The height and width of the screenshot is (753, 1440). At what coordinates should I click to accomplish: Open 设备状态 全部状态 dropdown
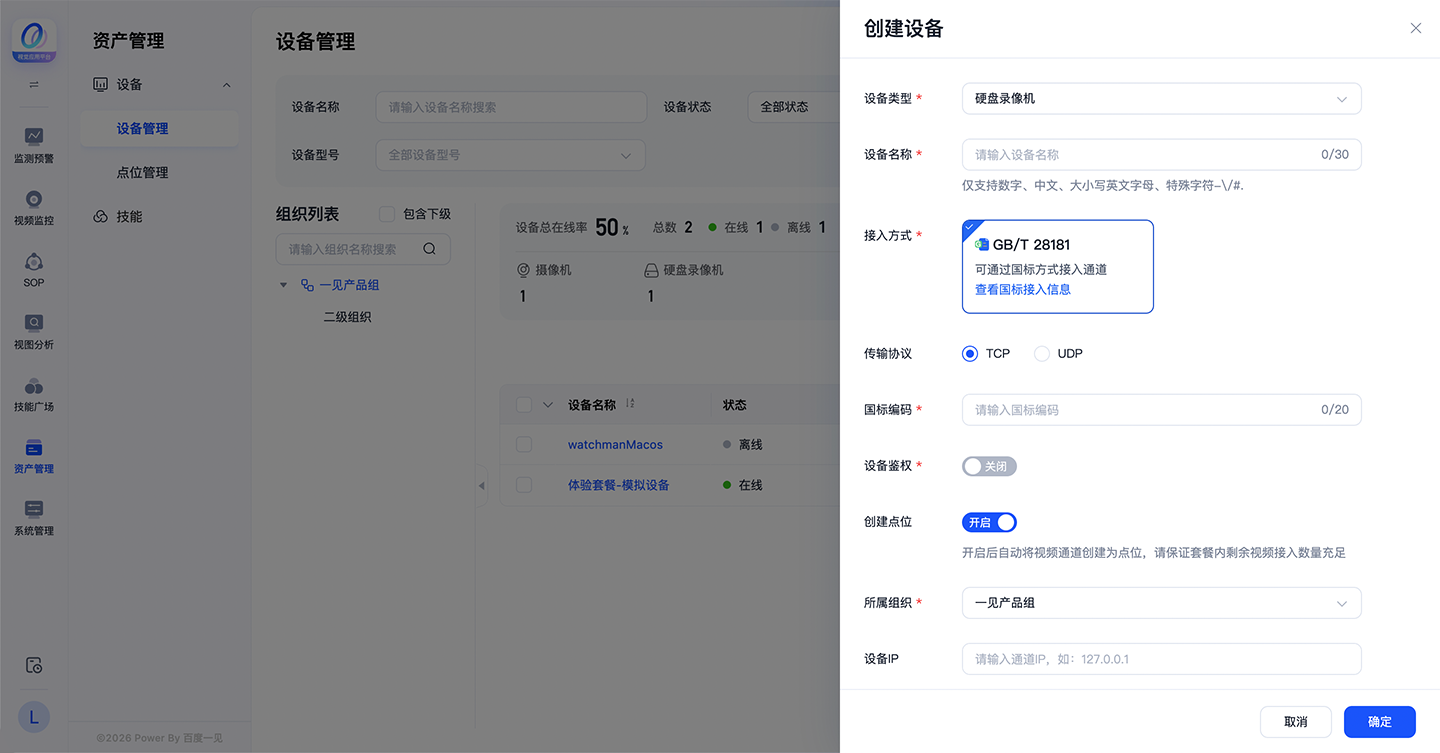coord(794,107)
